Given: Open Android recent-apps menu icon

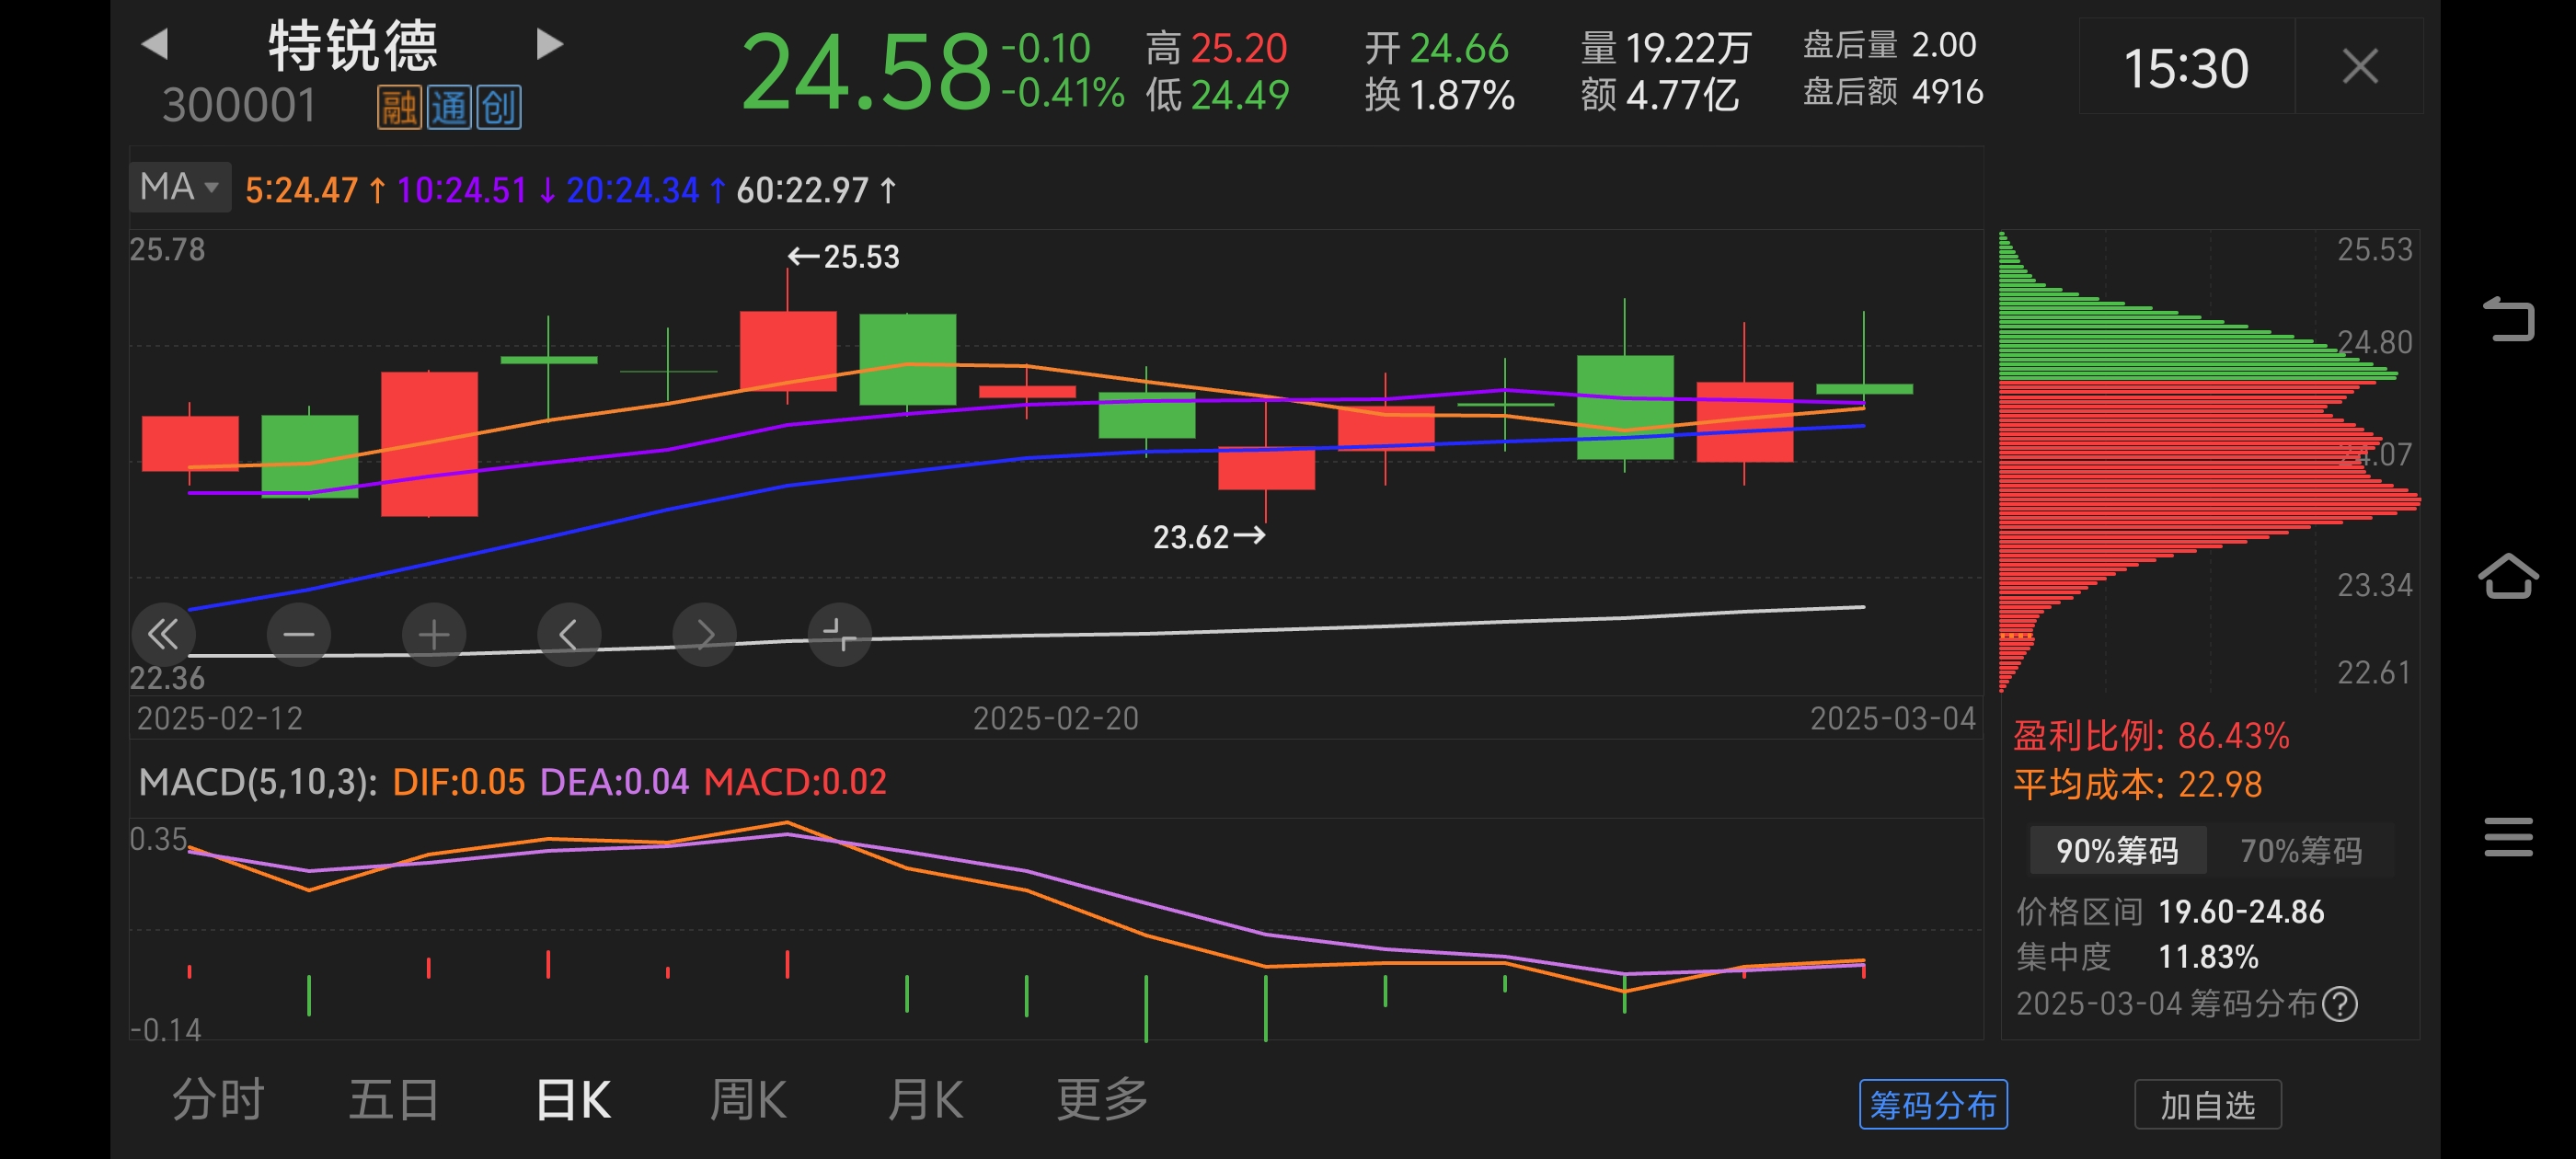Looking at the screenshot, I should point(2507,837).
